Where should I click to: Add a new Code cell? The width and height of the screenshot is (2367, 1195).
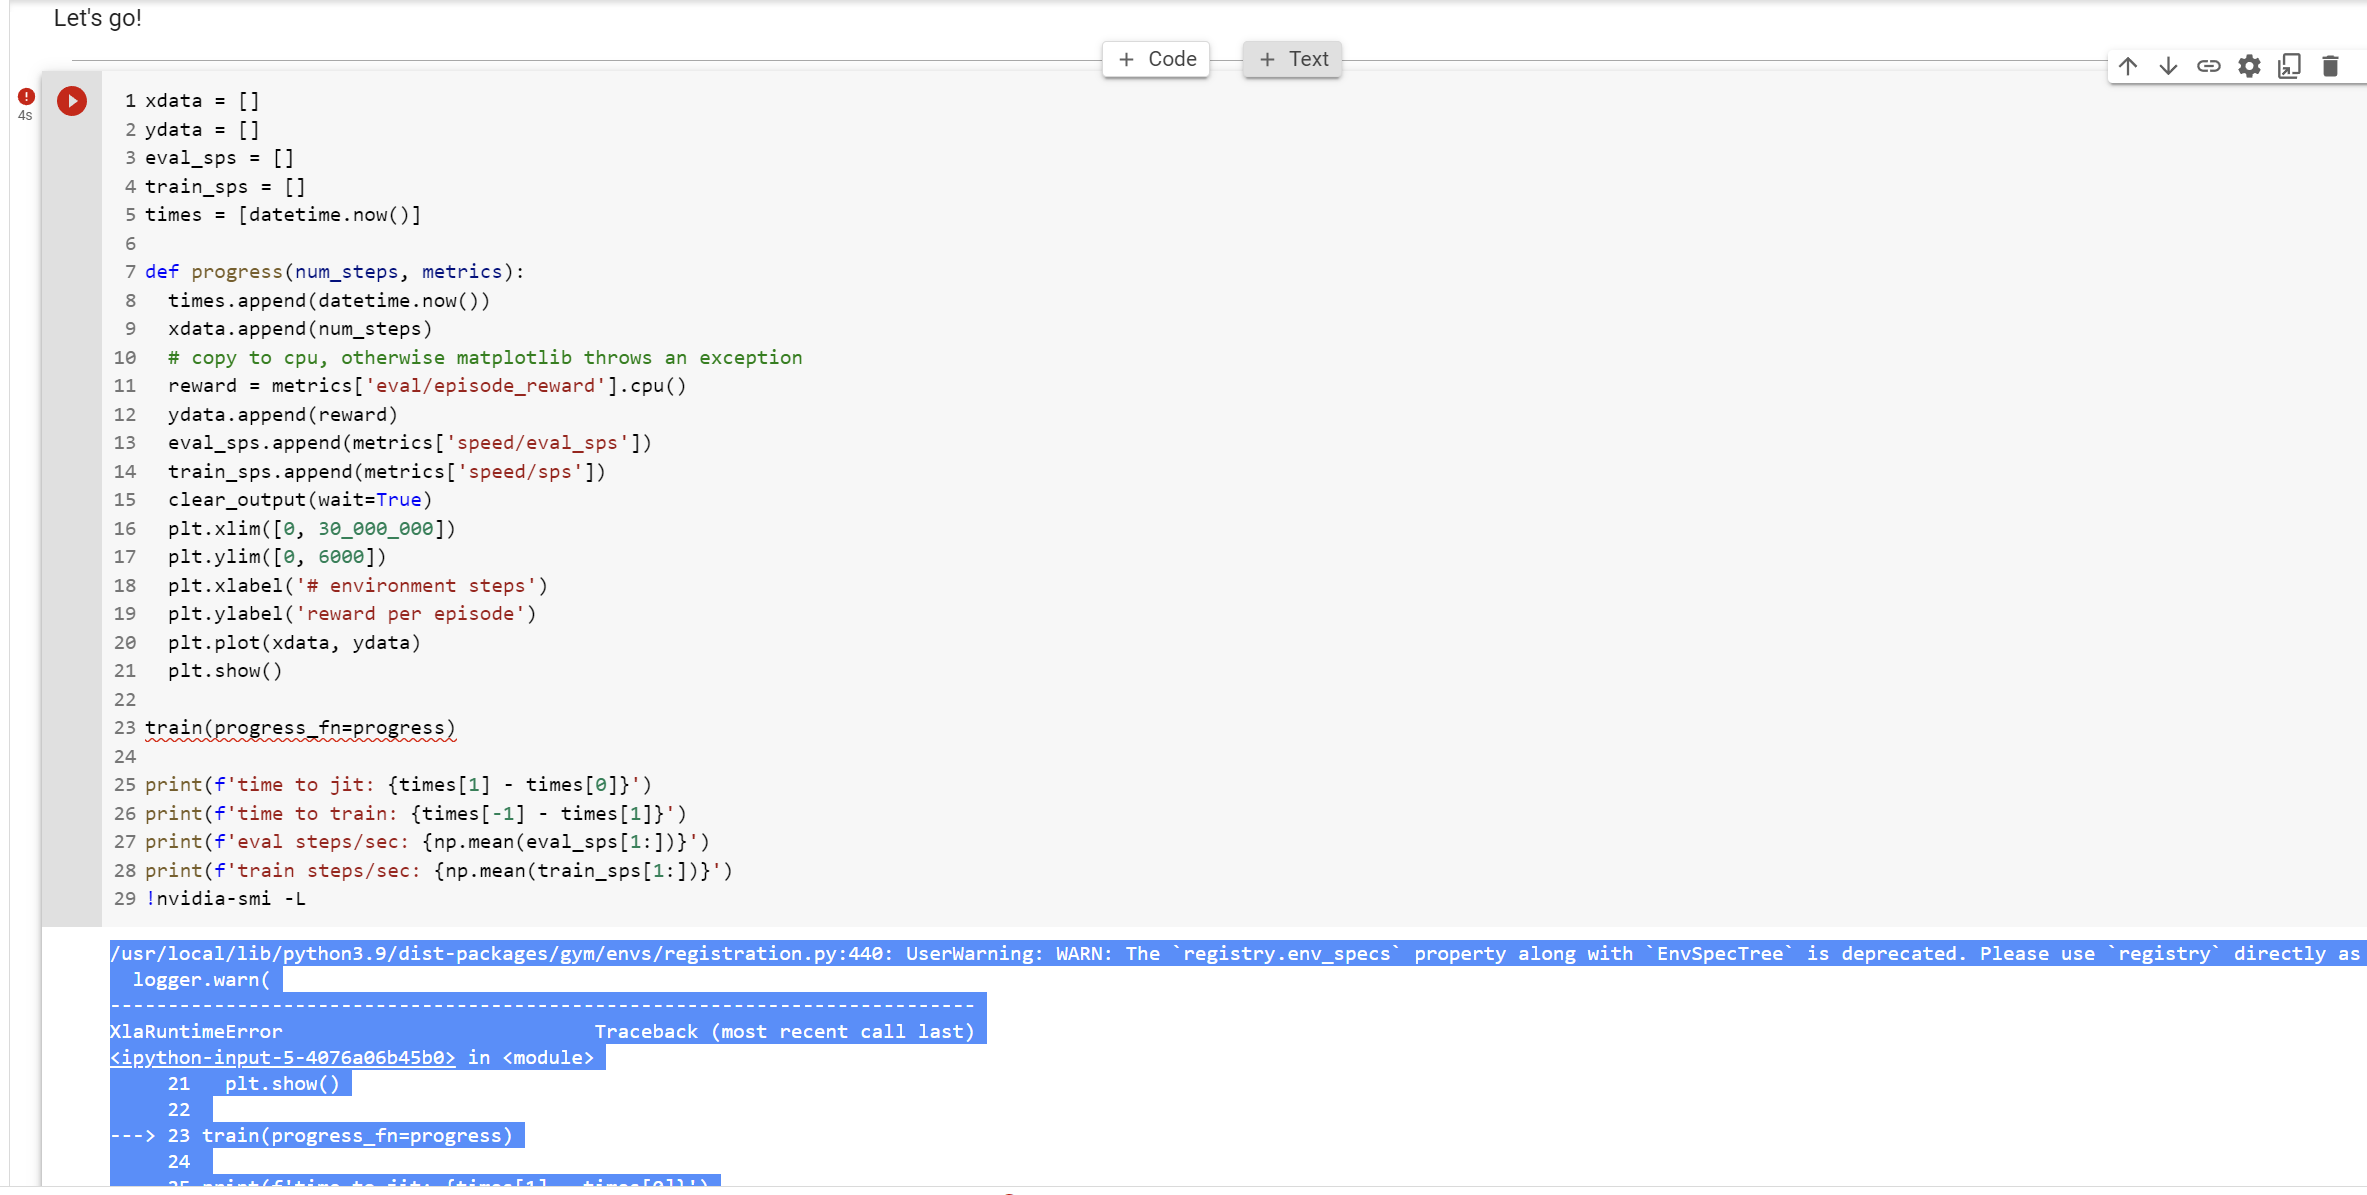pos(1156,59)
